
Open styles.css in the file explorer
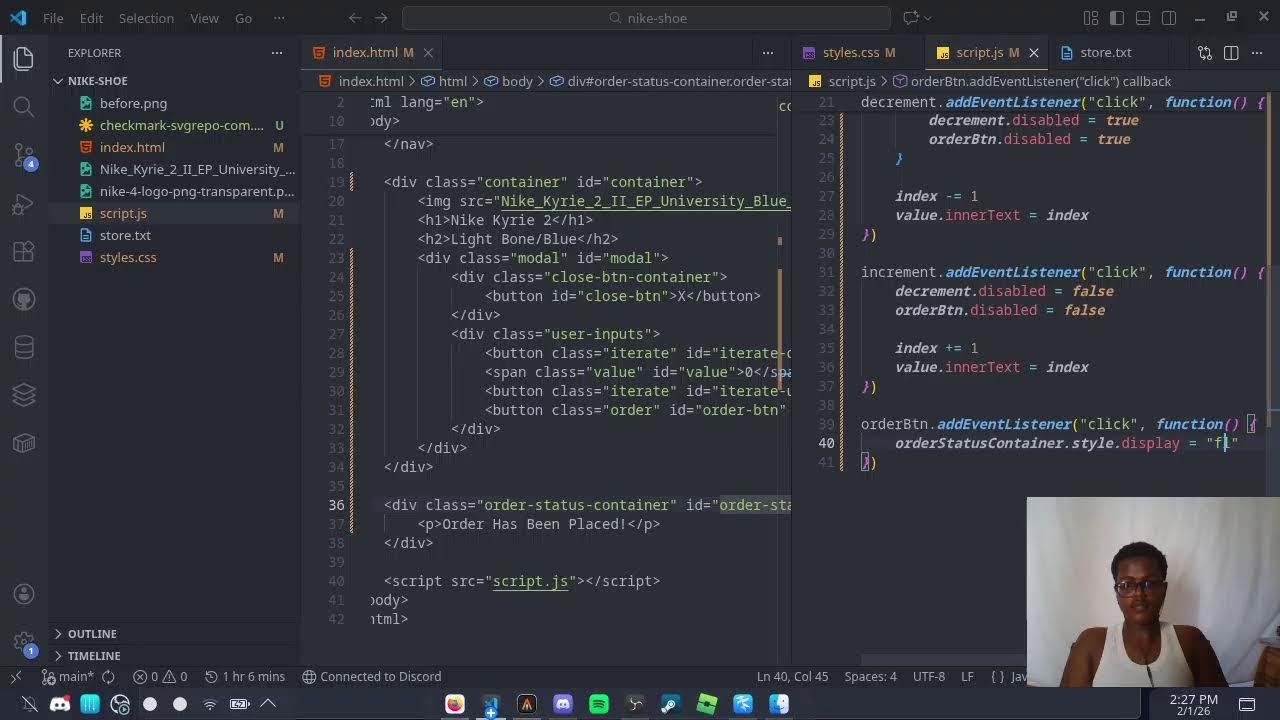[x=128, y=257]
